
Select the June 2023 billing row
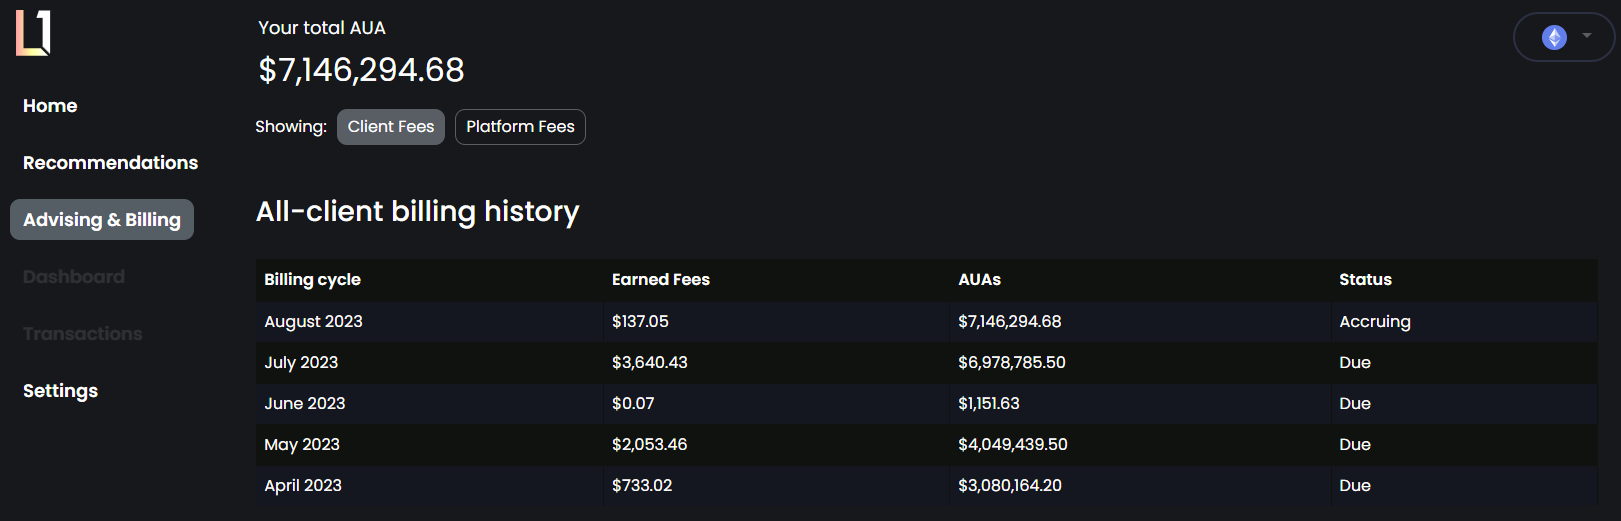point(304,404)
